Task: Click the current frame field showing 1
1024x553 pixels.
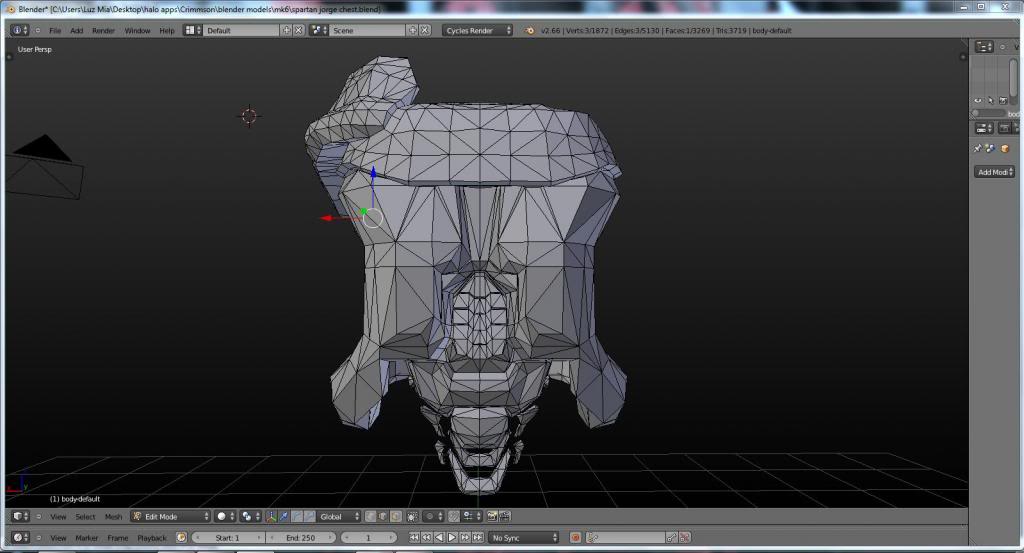Action: pyautogui.click(x=369, y=537)
